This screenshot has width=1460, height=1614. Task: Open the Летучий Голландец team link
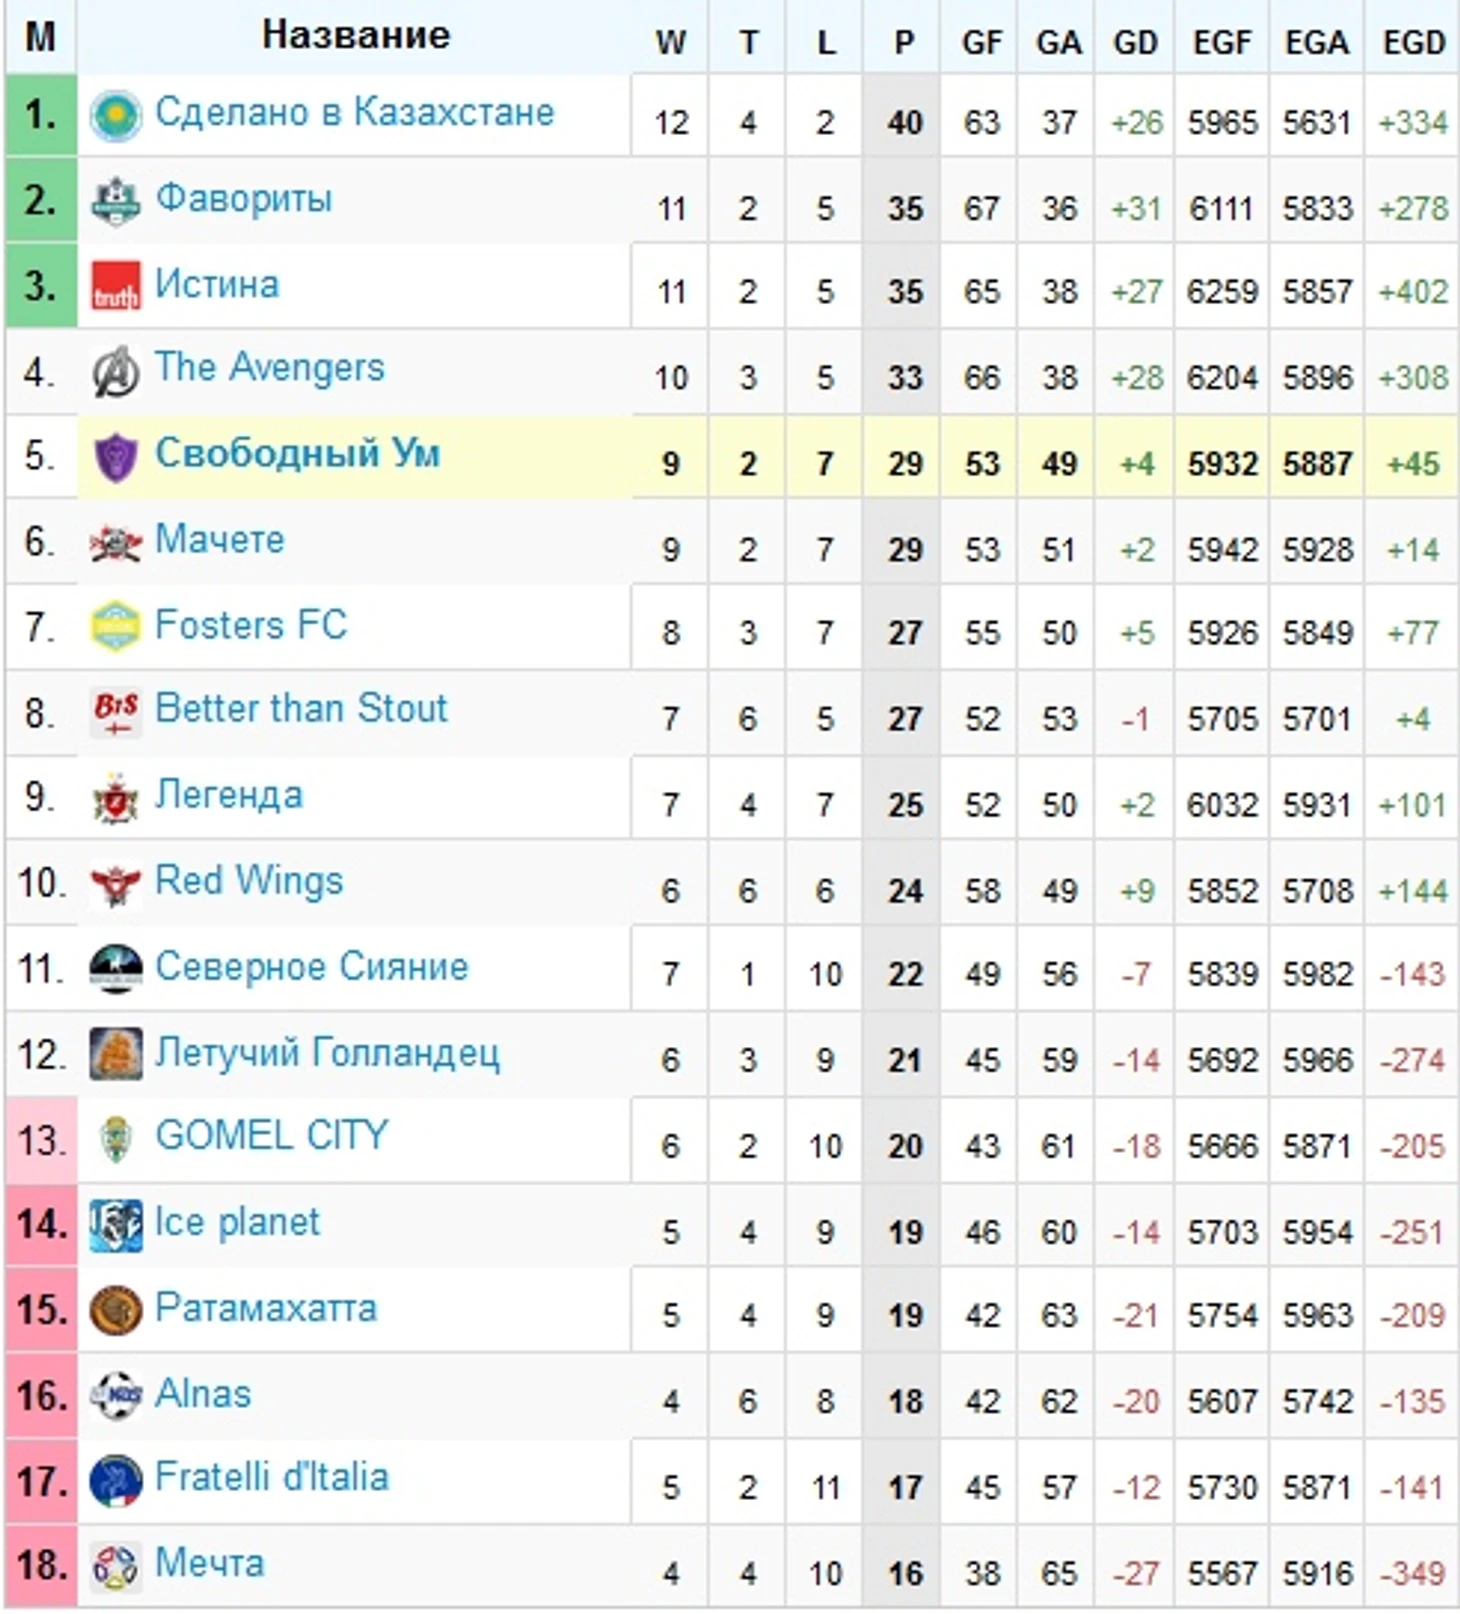[x=327, y=1053]
